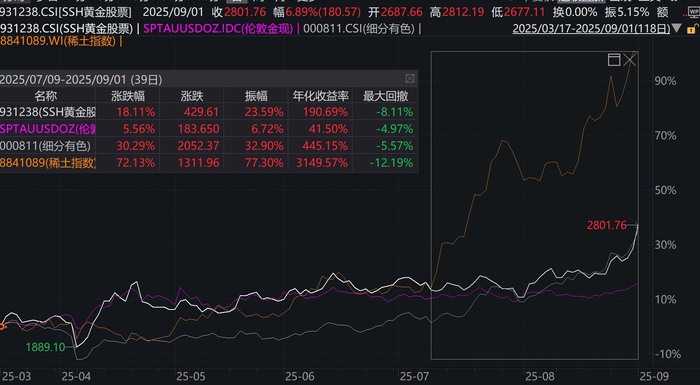Close the interval statistics table panel
The width and height of the screenshot is (700, 385).
coord(410,79)
